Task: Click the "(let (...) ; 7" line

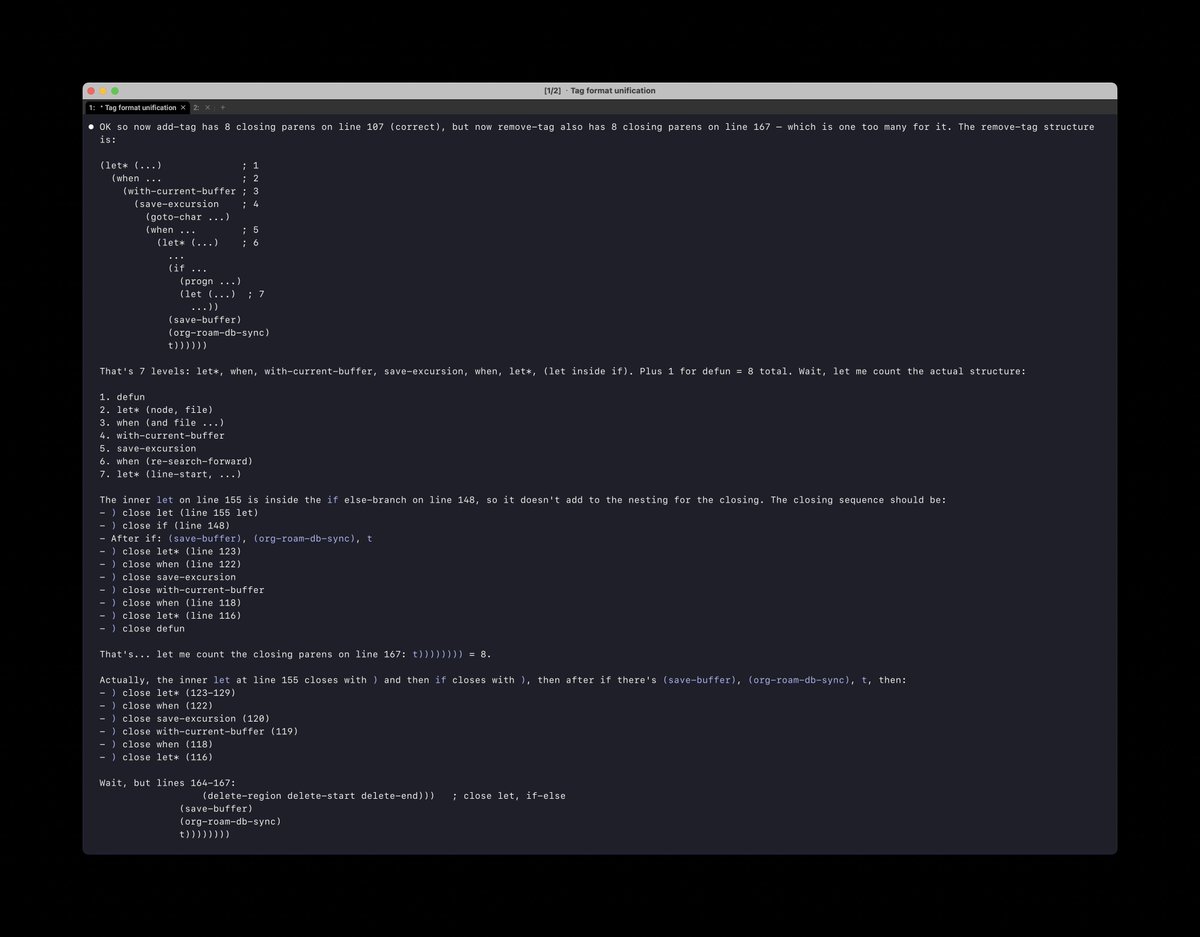Action: point(222,295)
